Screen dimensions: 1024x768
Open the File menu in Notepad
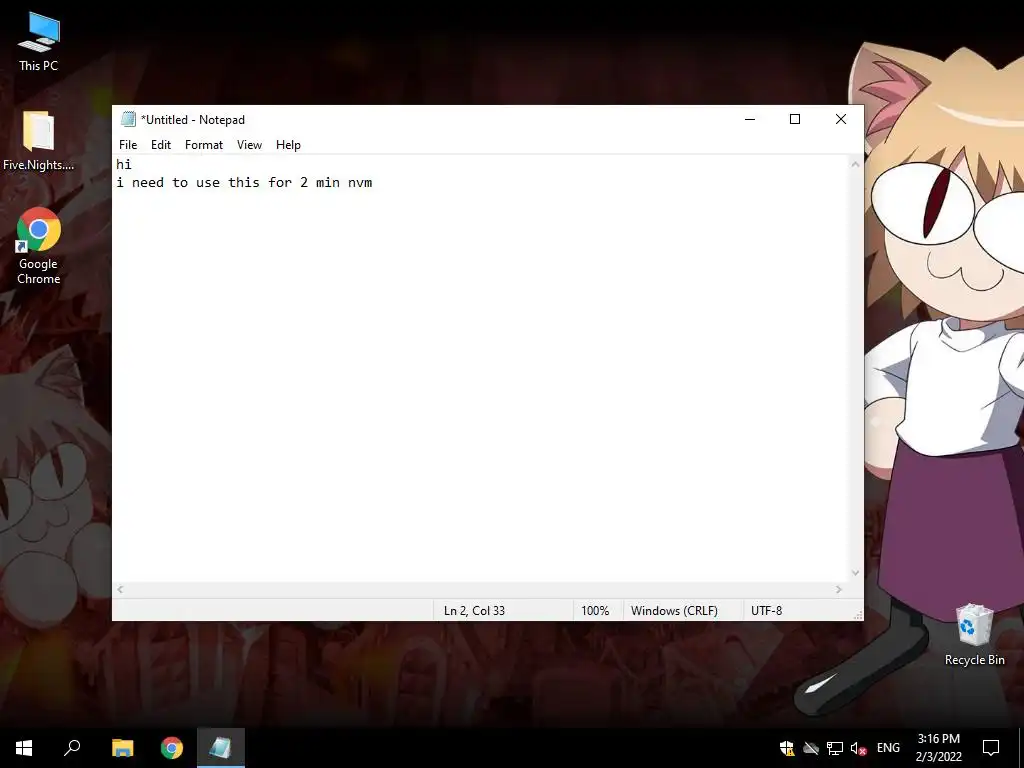[x=128, y=145]
